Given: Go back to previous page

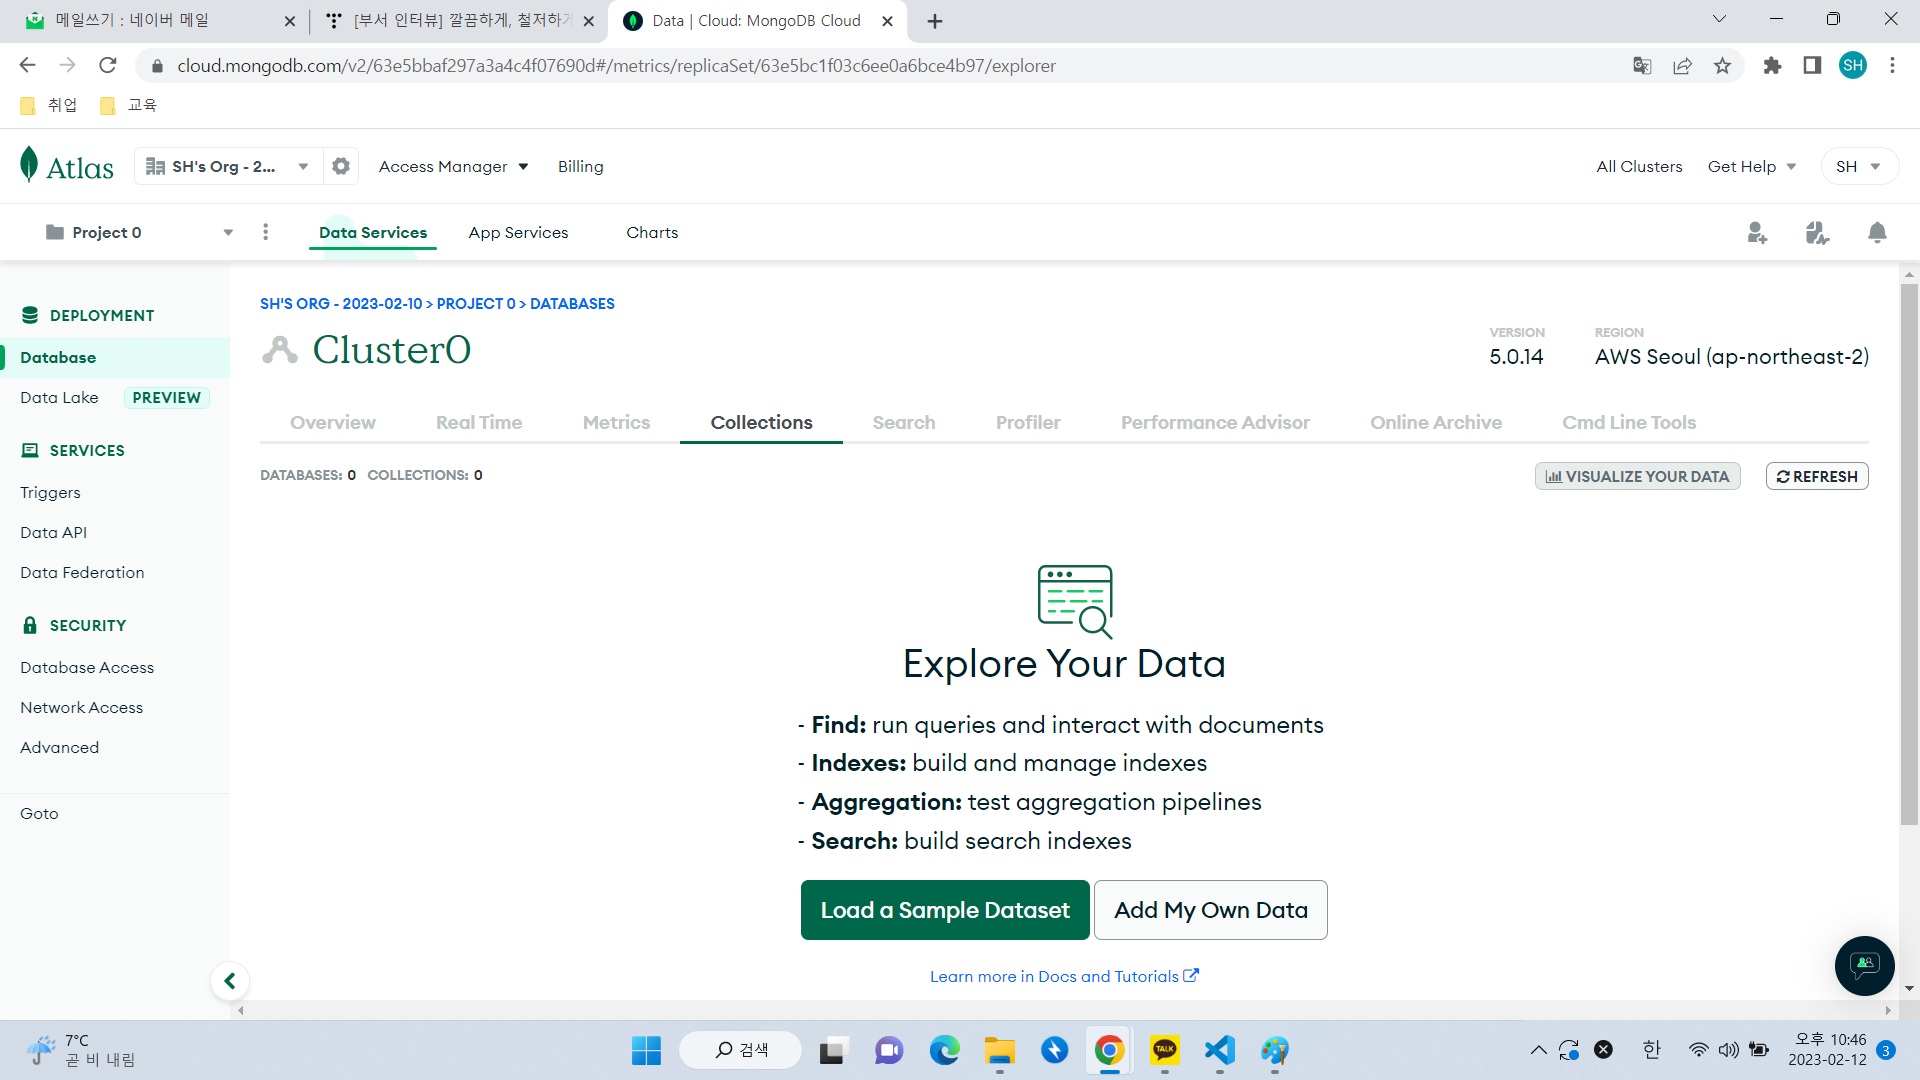Looking at the screenshot, I should click(x=27, y=66).
